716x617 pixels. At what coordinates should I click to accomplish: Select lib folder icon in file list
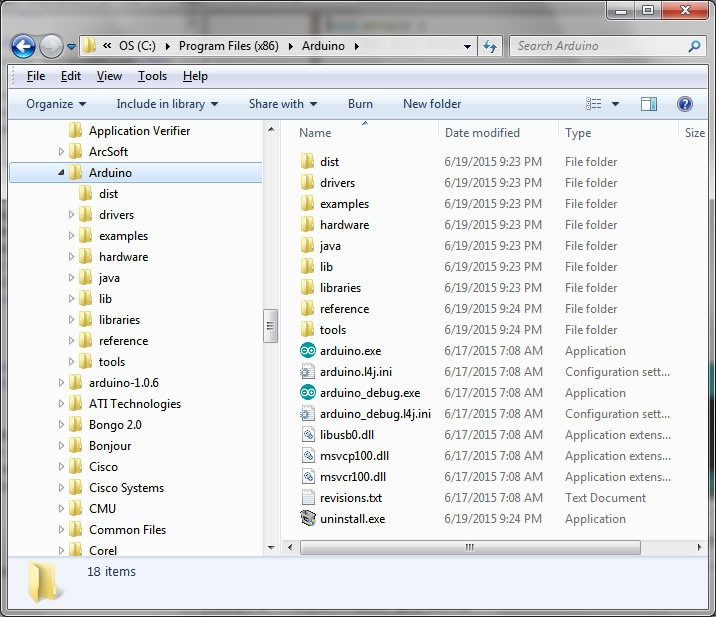tap(308, 267)
